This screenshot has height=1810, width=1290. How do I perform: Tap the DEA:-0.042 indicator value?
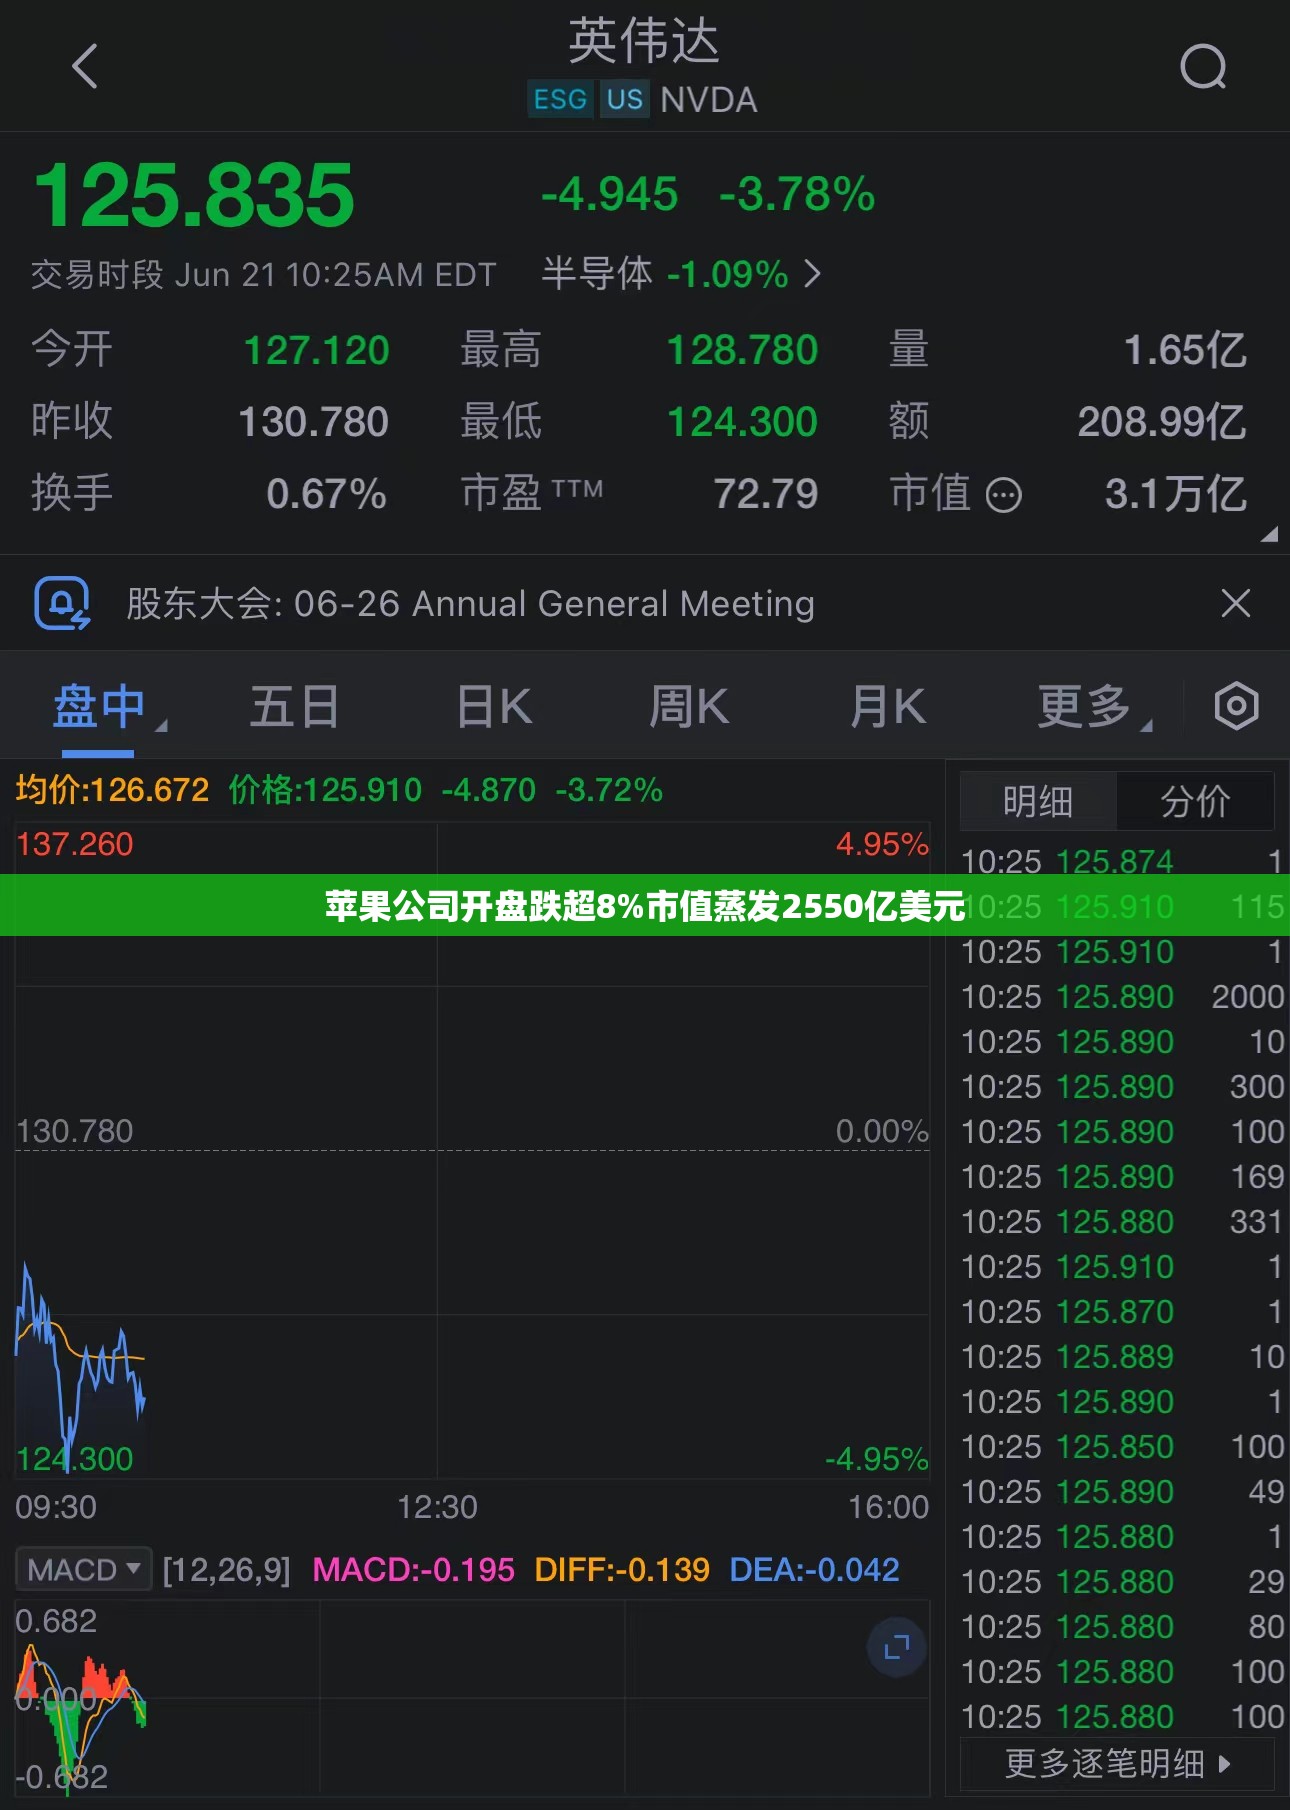click(814, 1569)
